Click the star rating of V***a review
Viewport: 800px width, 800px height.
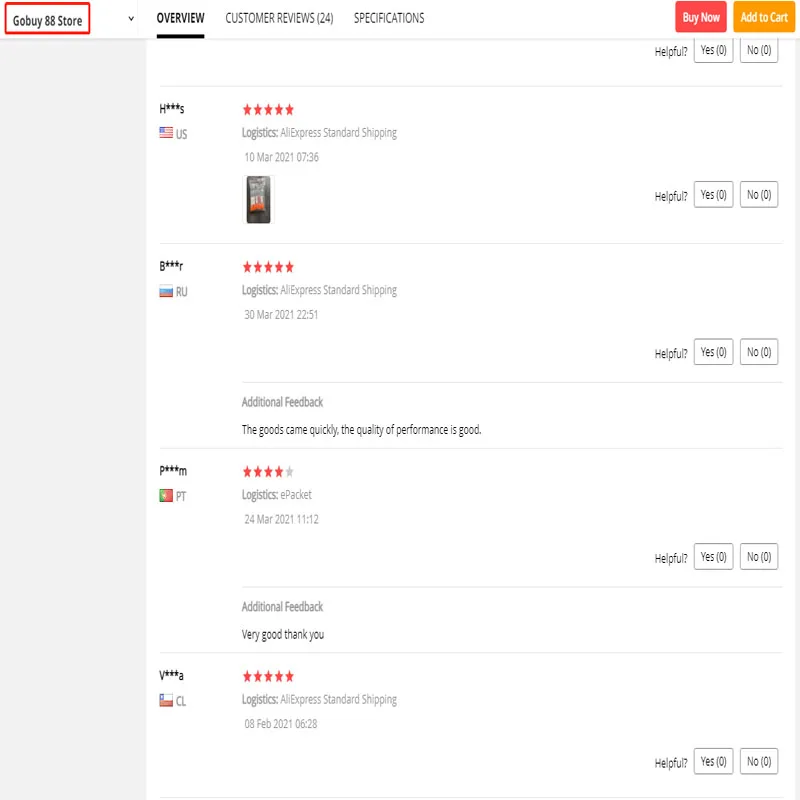pos(268,677)
